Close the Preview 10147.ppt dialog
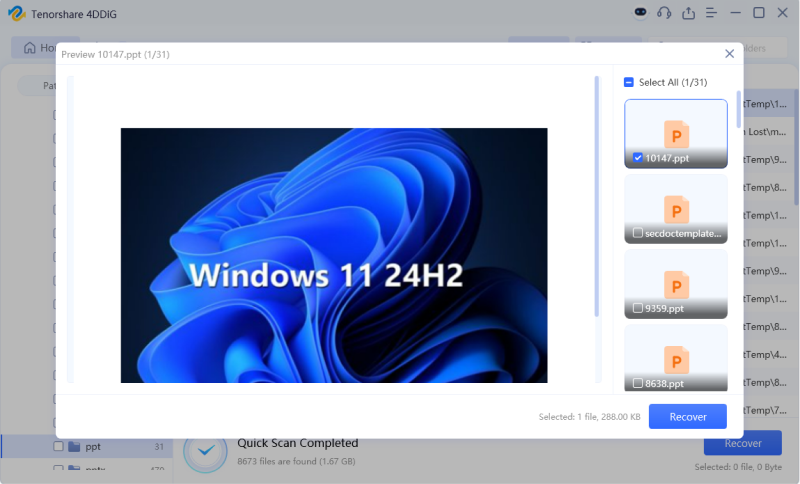The height and width of the screenshot is (484, 800). click(x=729, y=54)
